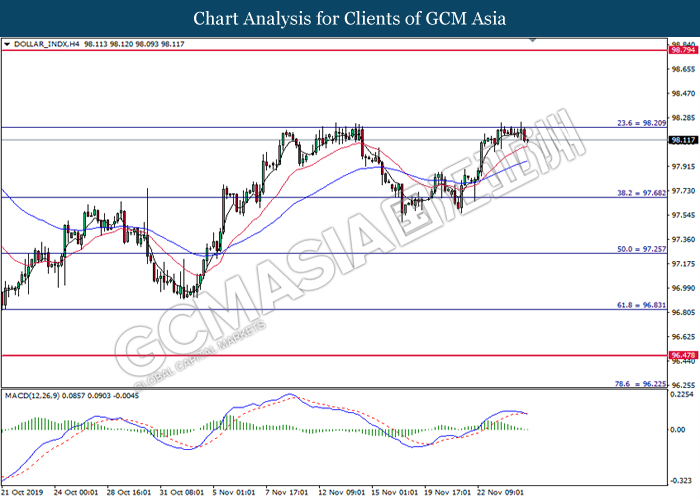This screenshot has height=500, width=700.
Task: Select the red 96.478 price label
Action: coord(682,355)
